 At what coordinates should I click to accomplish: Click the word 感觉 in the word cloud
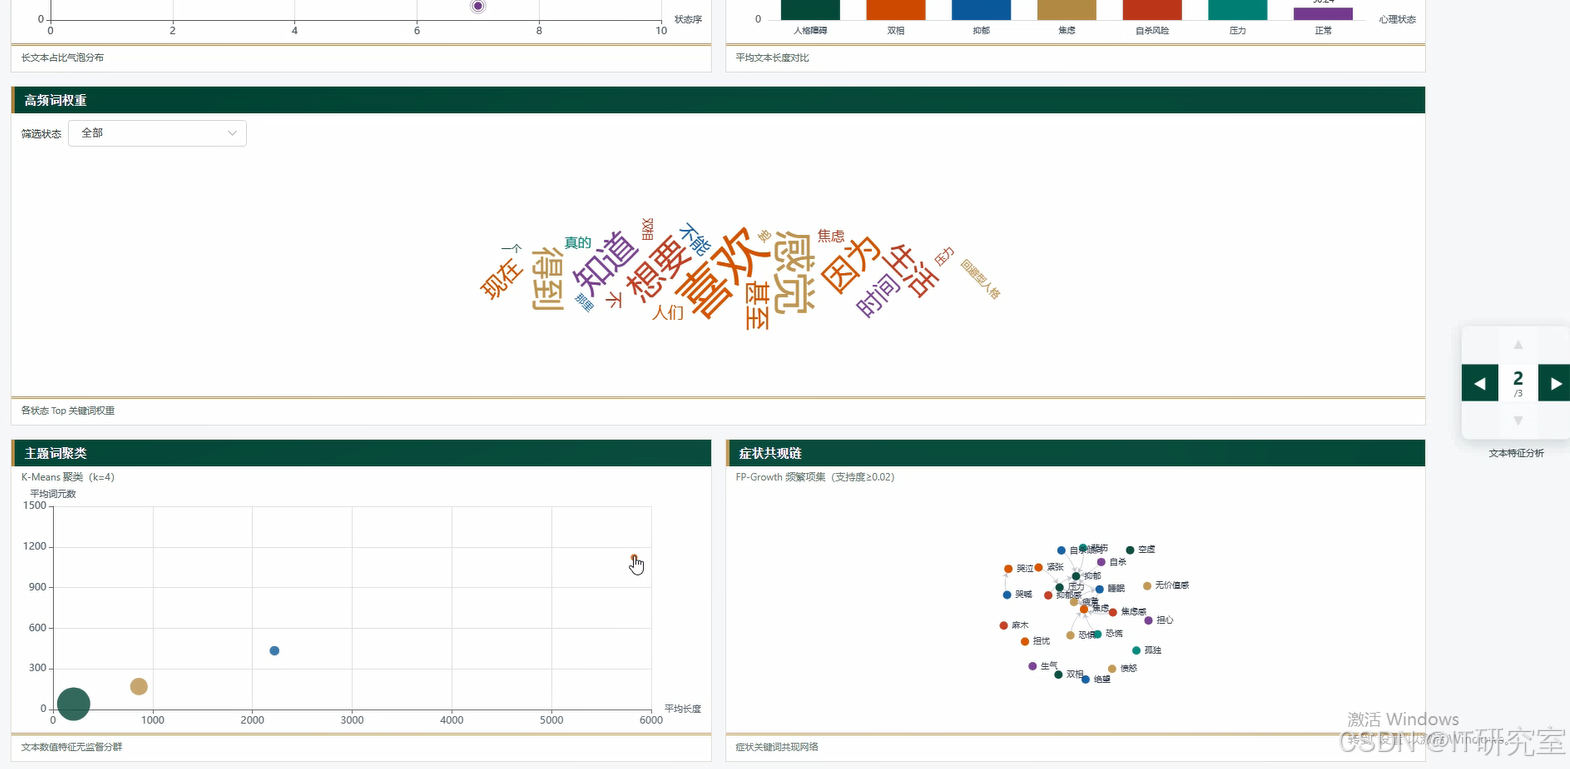pos(796,272)
